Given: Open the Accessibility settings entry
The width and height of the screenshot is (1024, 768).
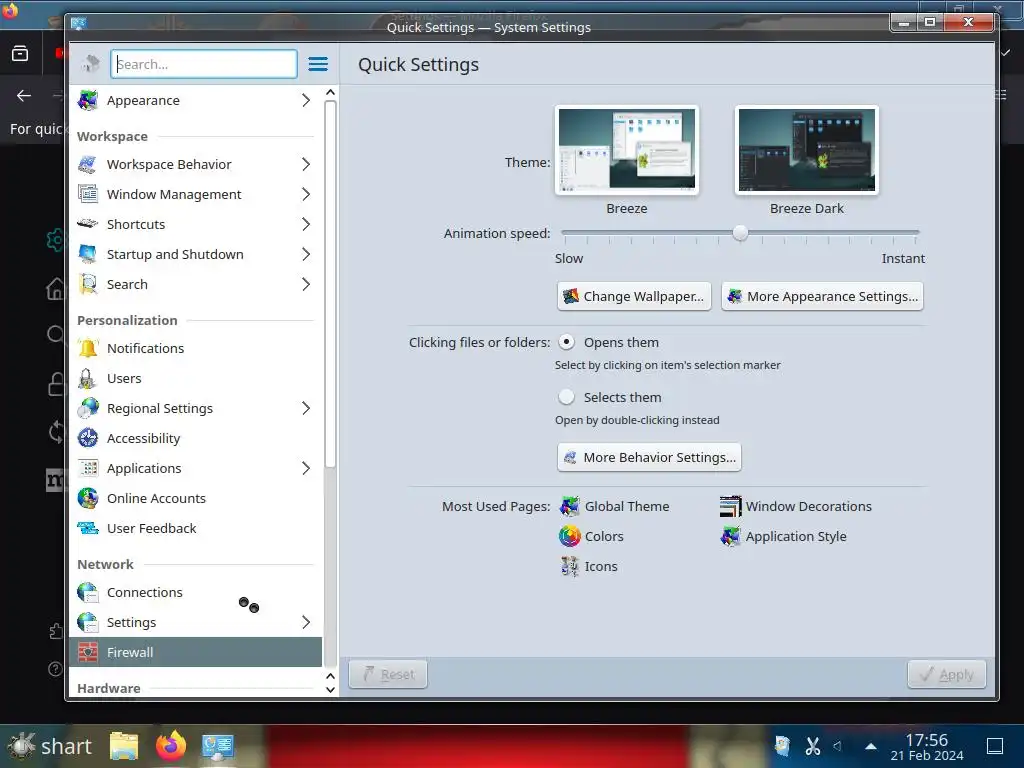Looking at the screenshot, I should (x=195, y=439).
